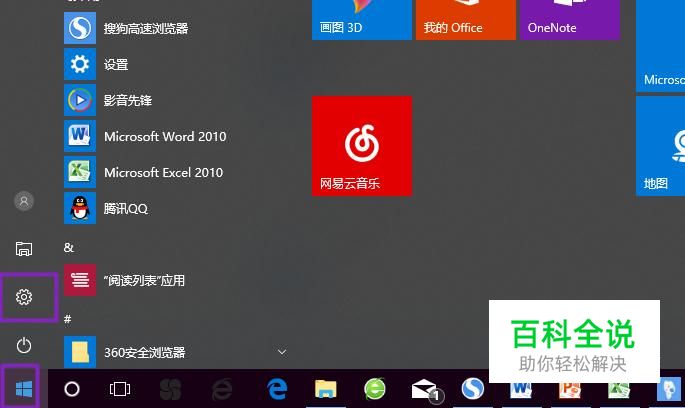Launch 影音先锋 media player

pyautogui.click(x=175, y=100)
